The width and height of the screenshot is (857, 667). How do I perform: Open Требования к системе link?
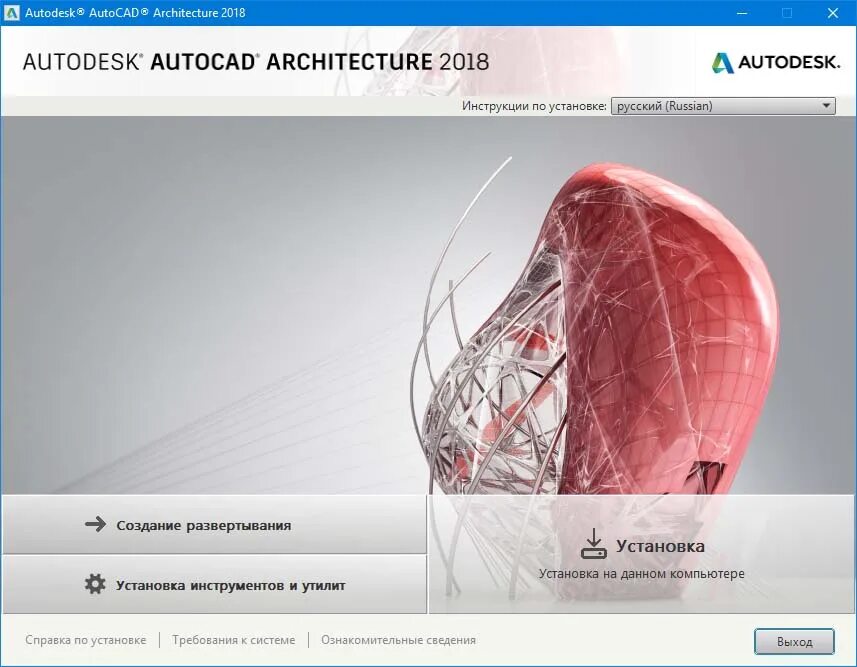pyautogui.click(x=233, y=640)
